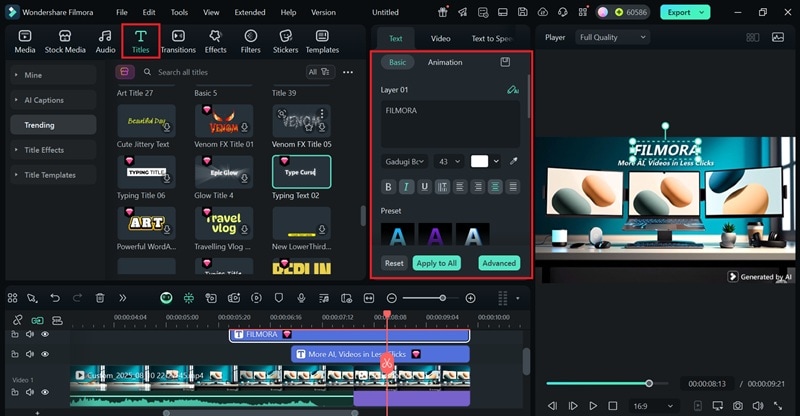
Task: Click the save project icon in title bar
Action: [x=522, y=12]
